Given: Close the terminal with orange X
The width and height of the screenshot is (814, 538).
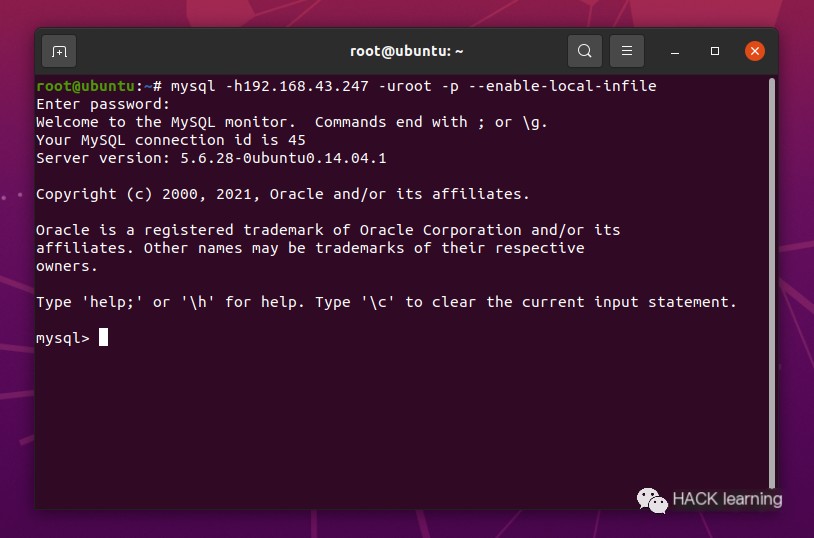Looking at the screenshot, I should pos(755,51).
